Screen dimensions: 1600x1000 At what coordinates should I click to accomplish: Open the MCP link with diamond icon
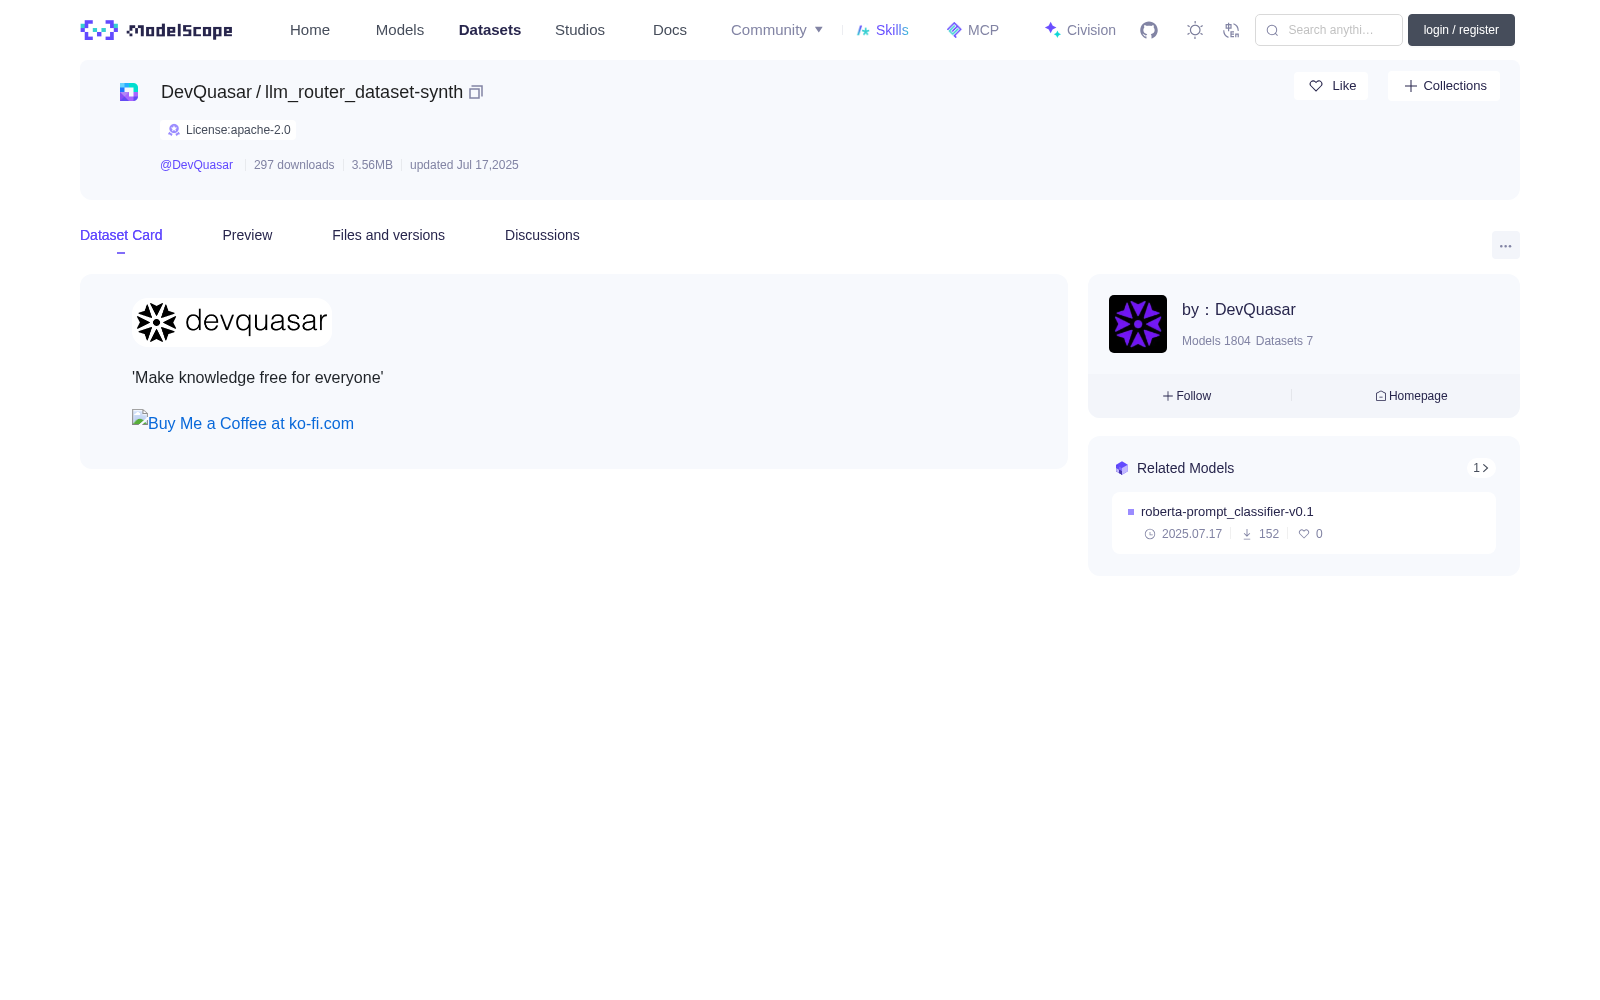coord(972,30)
